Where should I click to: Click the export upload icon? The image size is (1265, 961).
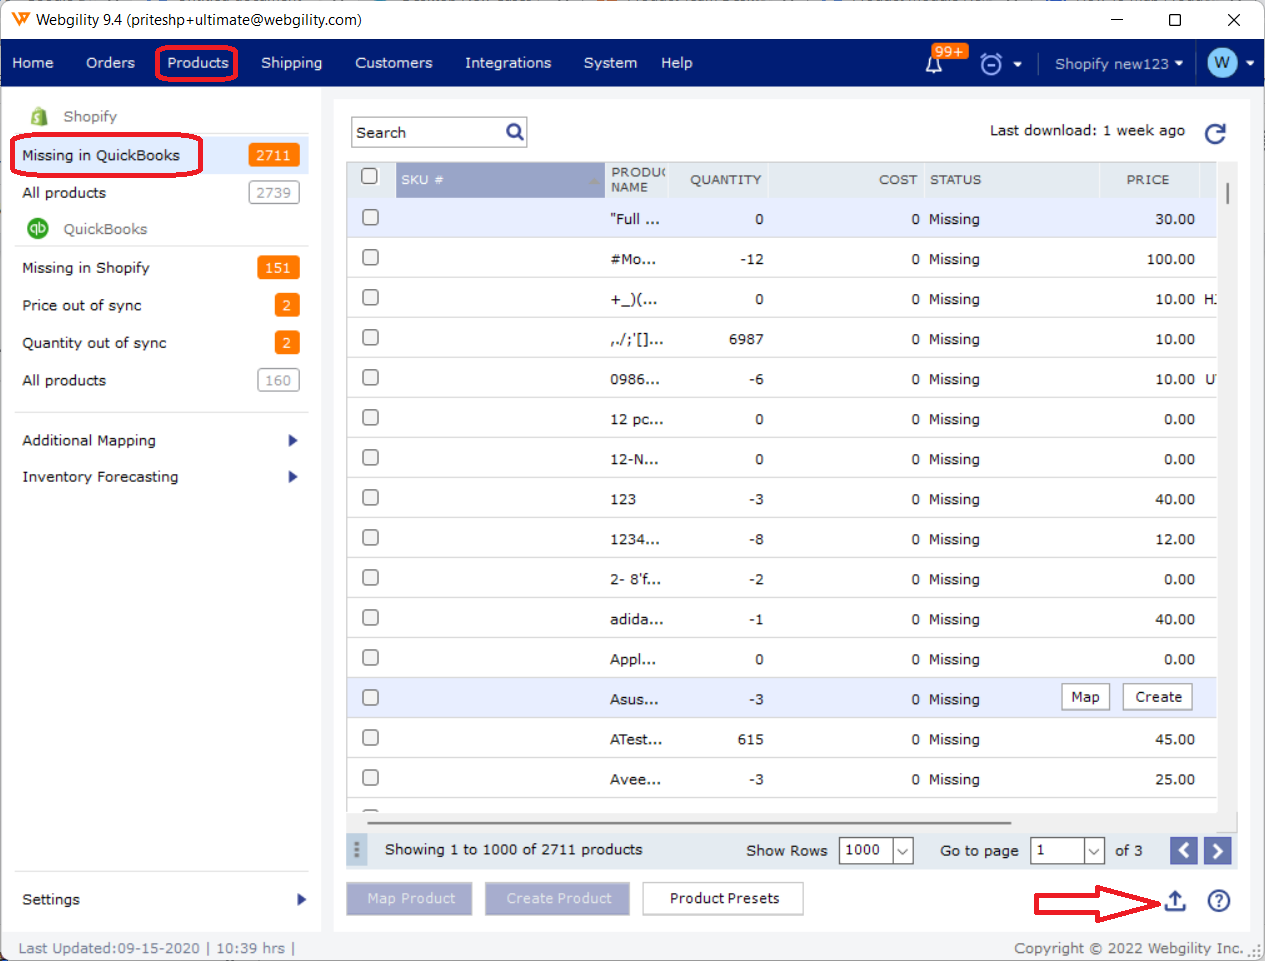click(1175, 901)
